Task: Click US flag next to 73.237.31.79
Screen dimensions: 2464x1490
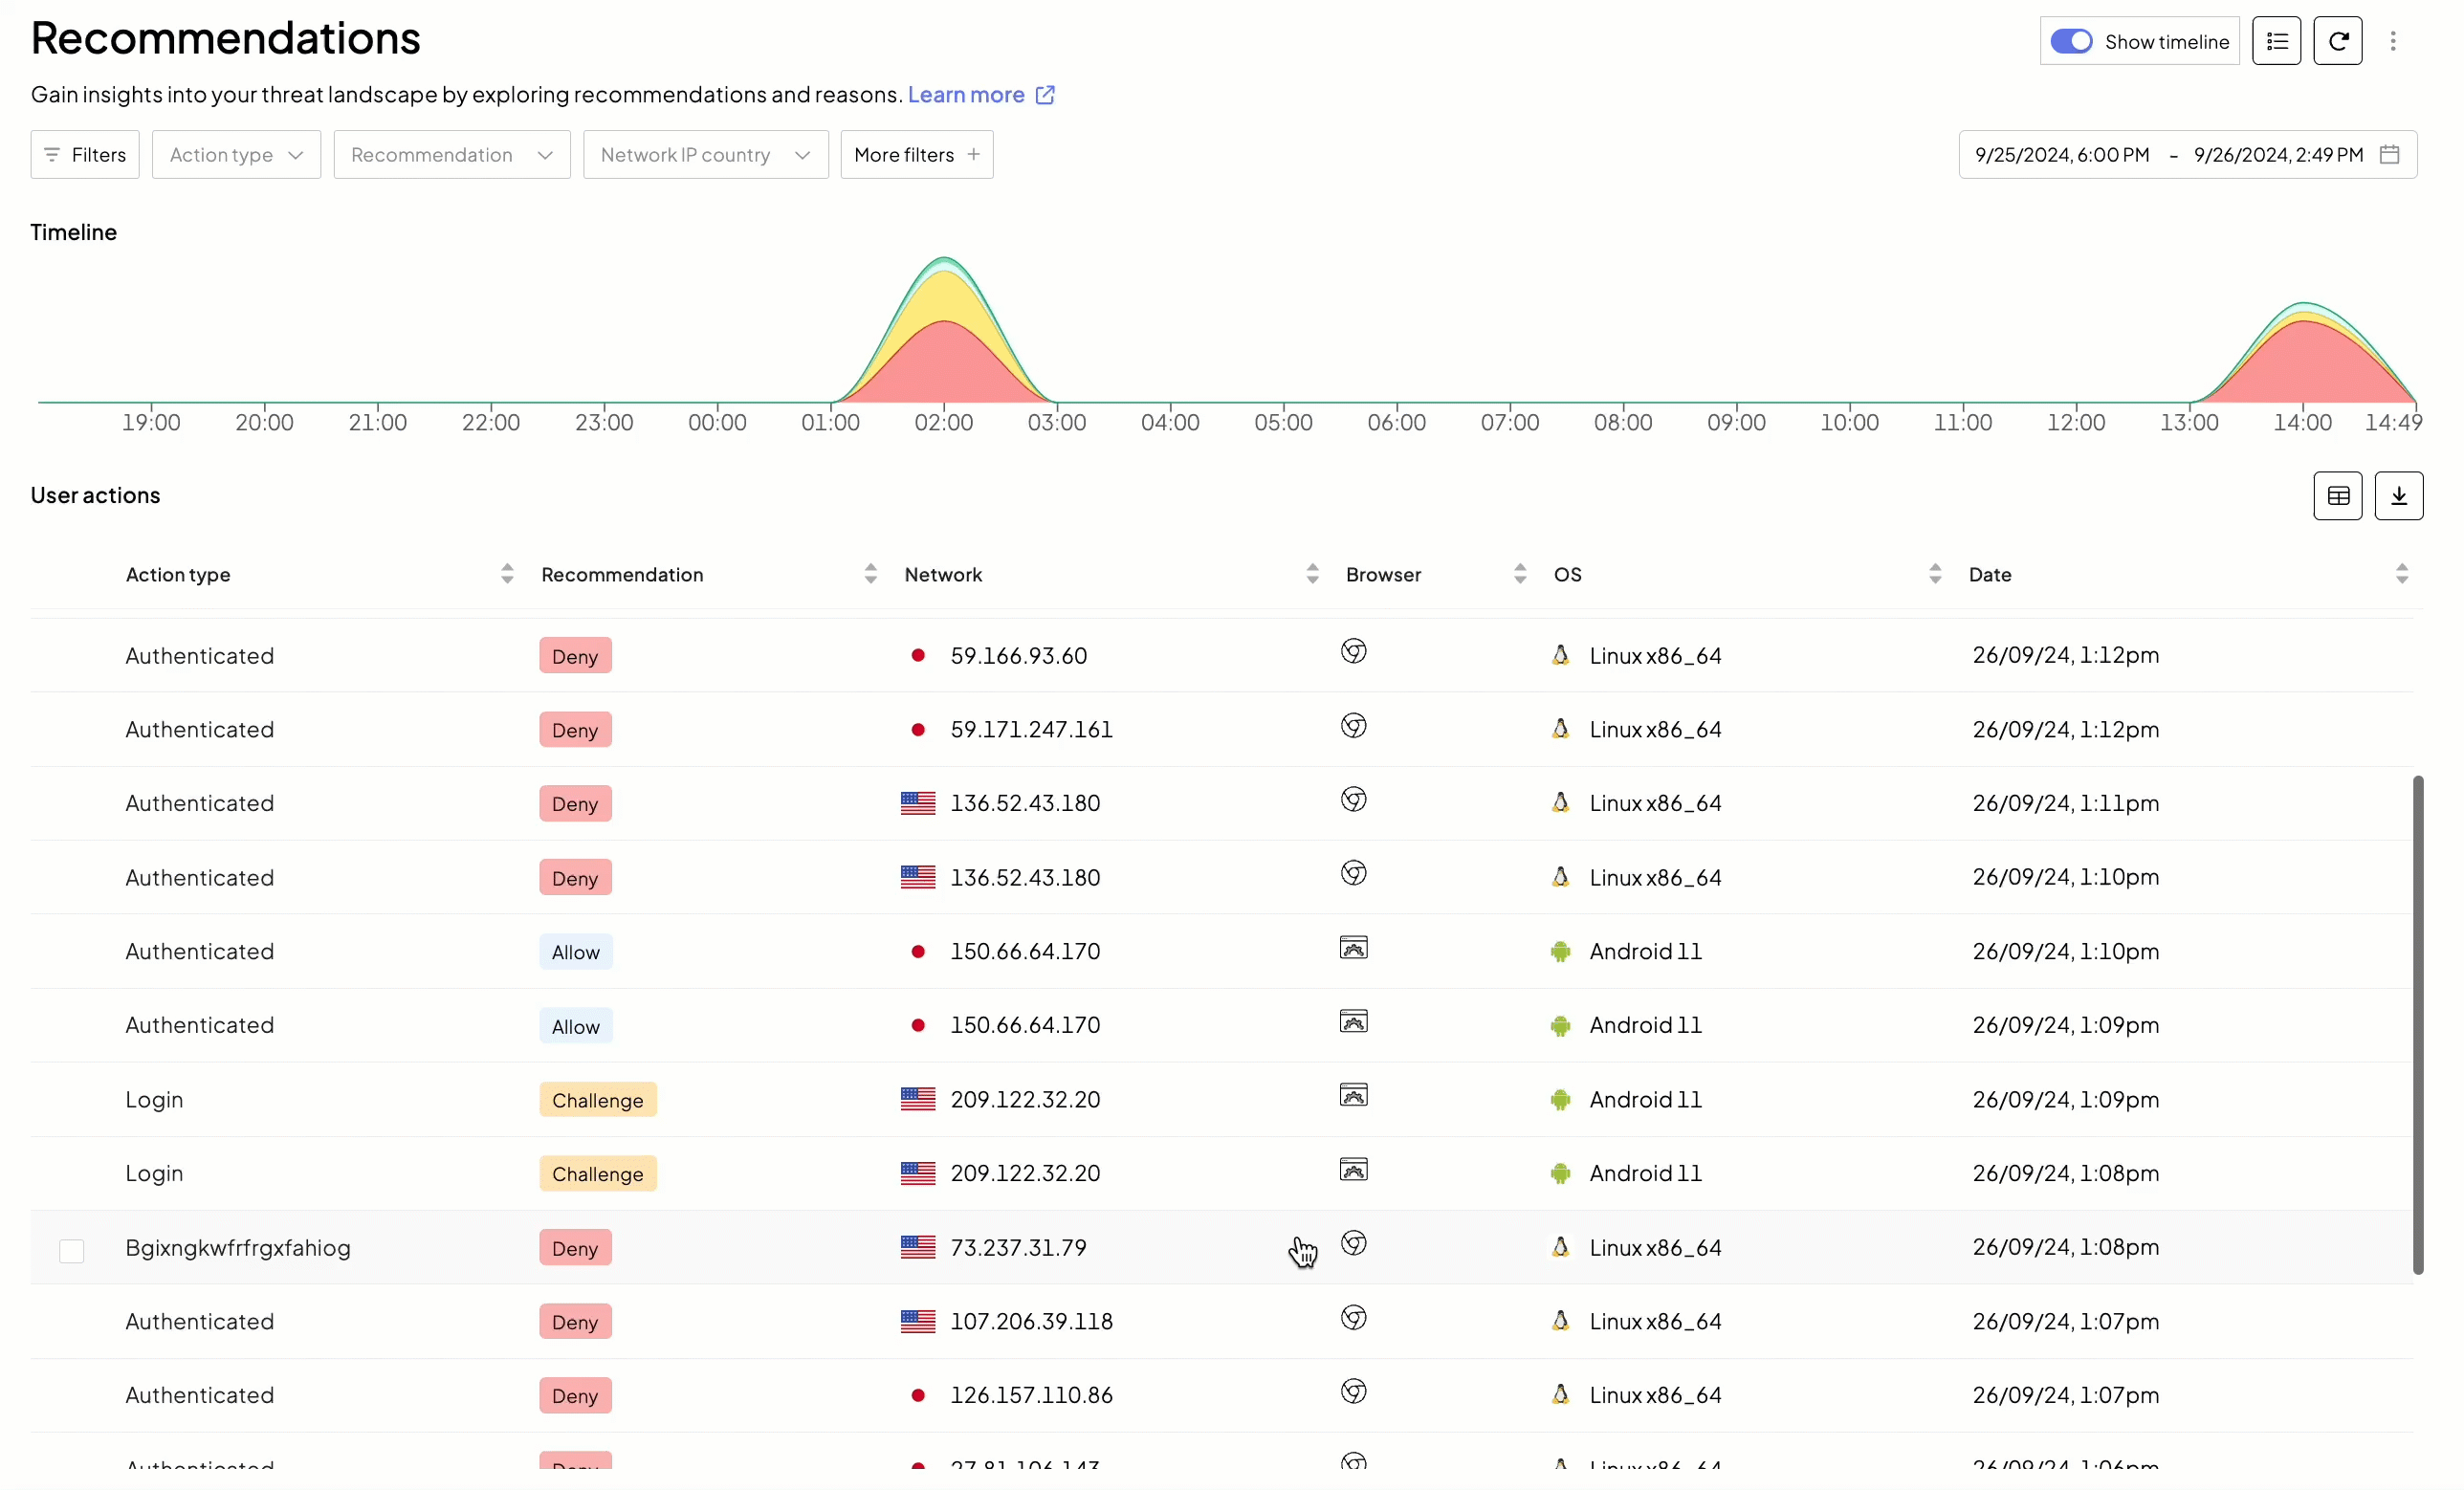Action: tap(917, 1247)
